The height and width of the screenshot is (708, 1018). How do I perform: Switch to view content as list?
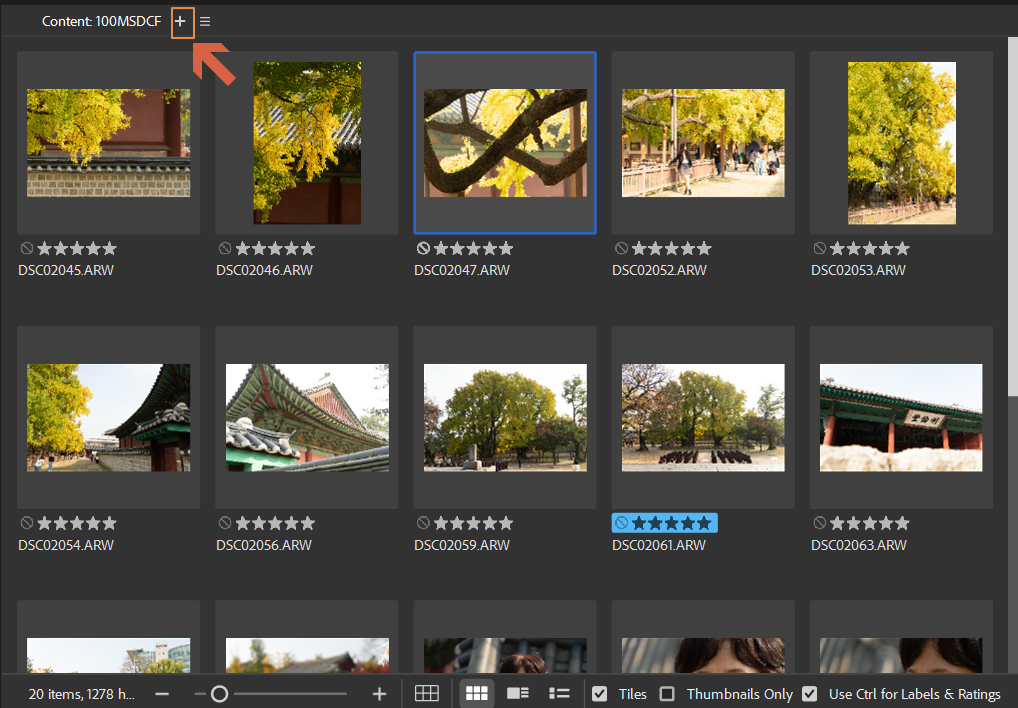click(x=559, y=694)
